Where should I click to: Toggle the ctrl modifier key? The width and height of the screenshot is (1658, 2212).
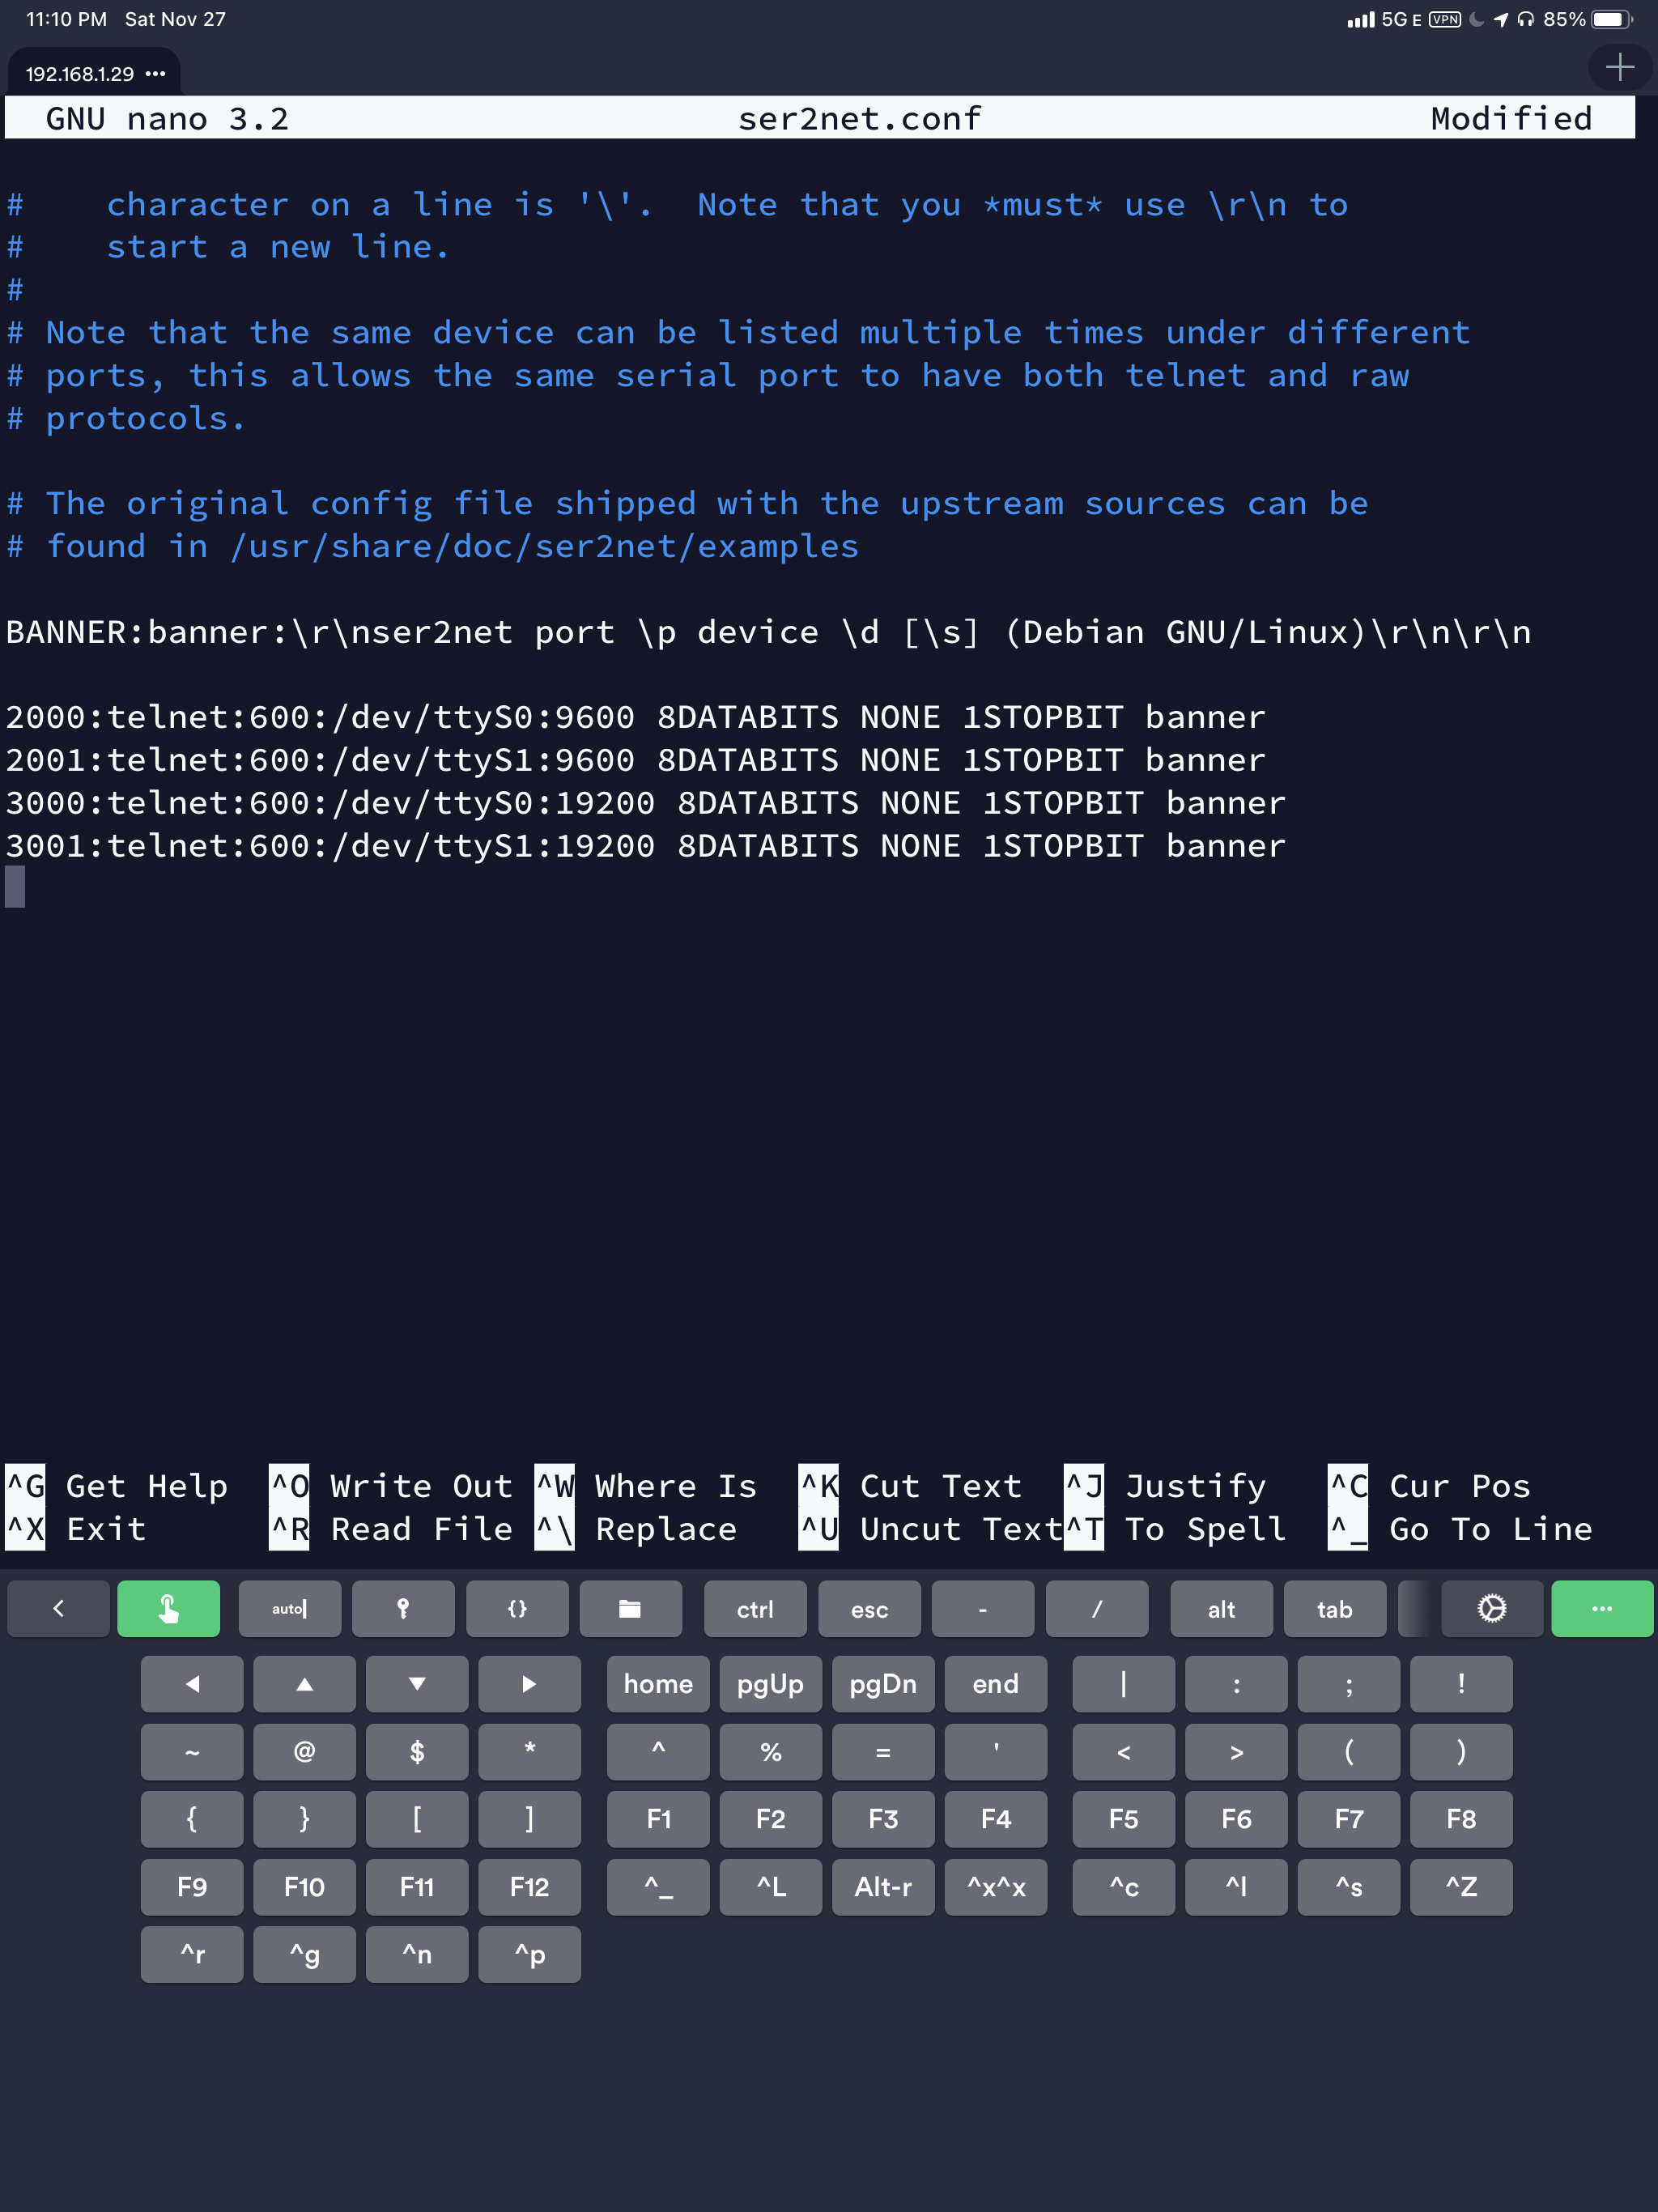755,1608
